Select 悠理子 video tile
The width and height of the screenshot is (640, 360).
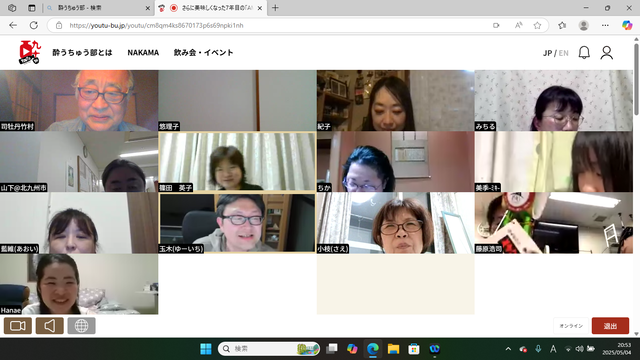coord(237,100)
